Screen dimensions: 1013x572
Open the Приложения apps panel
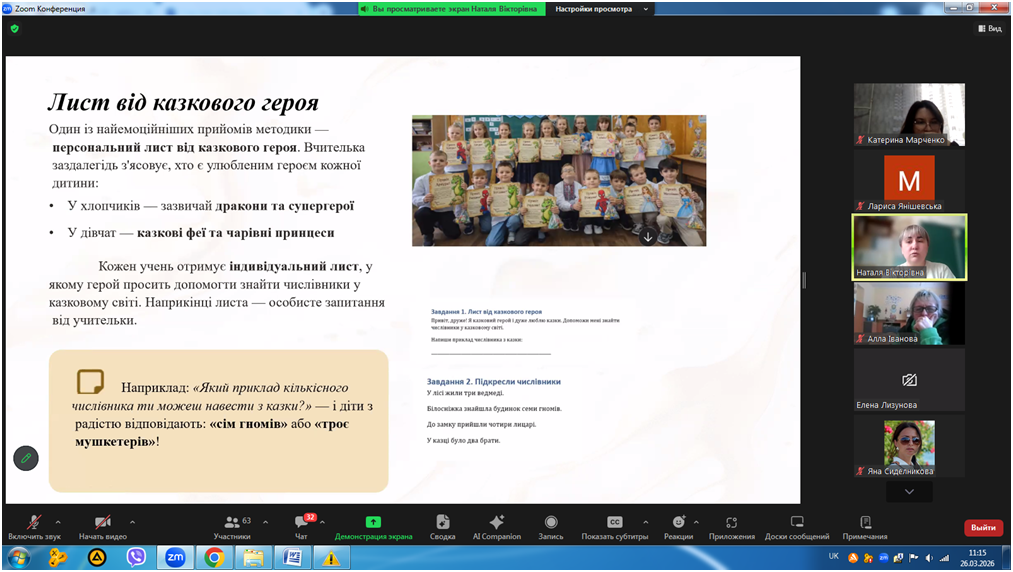pos(732,526)
